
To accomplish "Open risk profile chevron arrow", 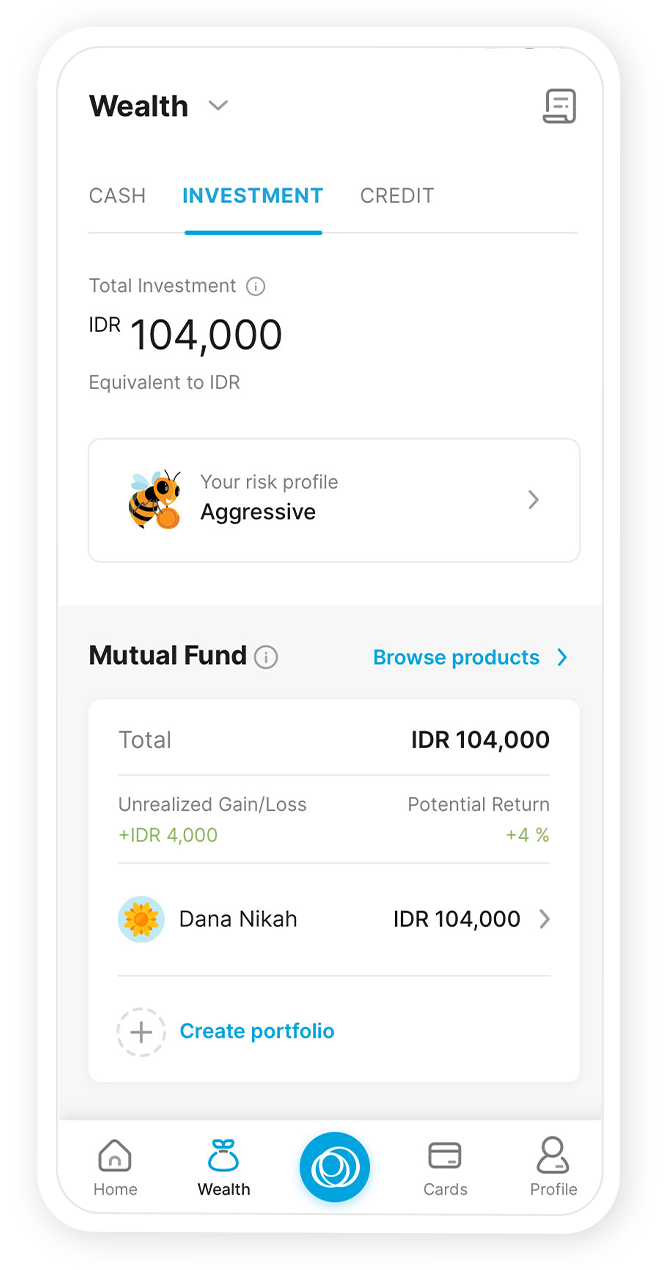I will click(534, 500).
